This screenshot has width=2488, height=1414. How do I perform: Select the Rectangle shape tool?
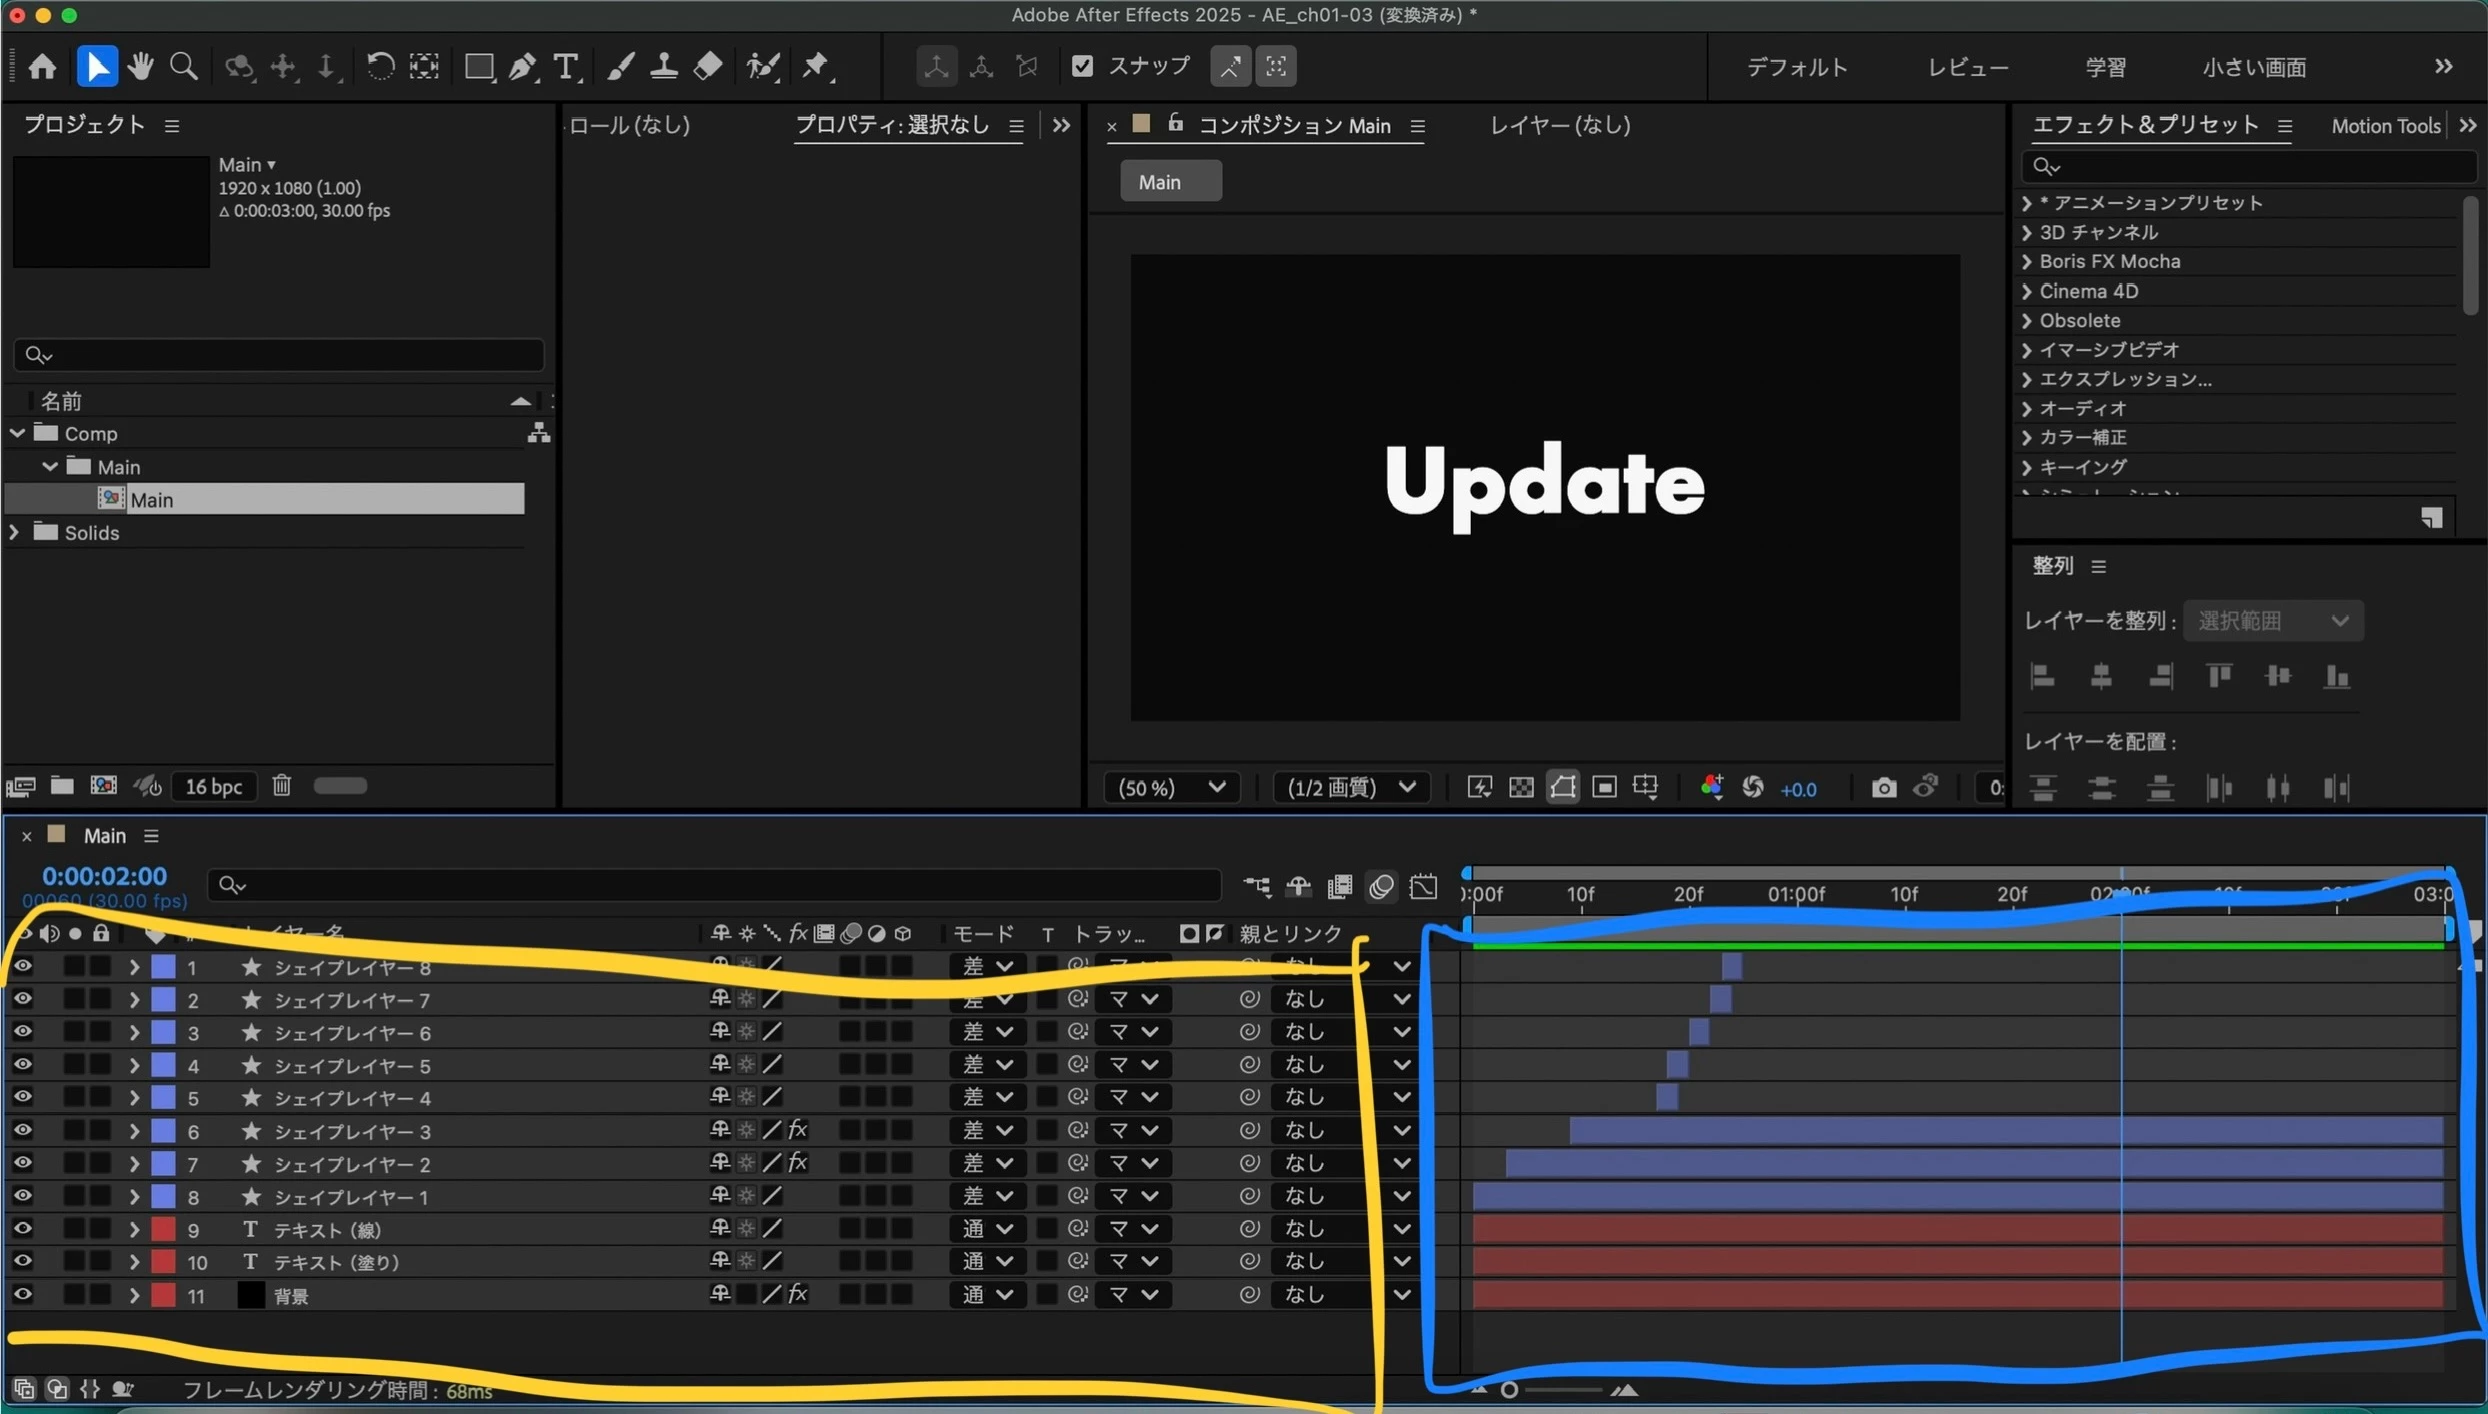tap(478, 66)
